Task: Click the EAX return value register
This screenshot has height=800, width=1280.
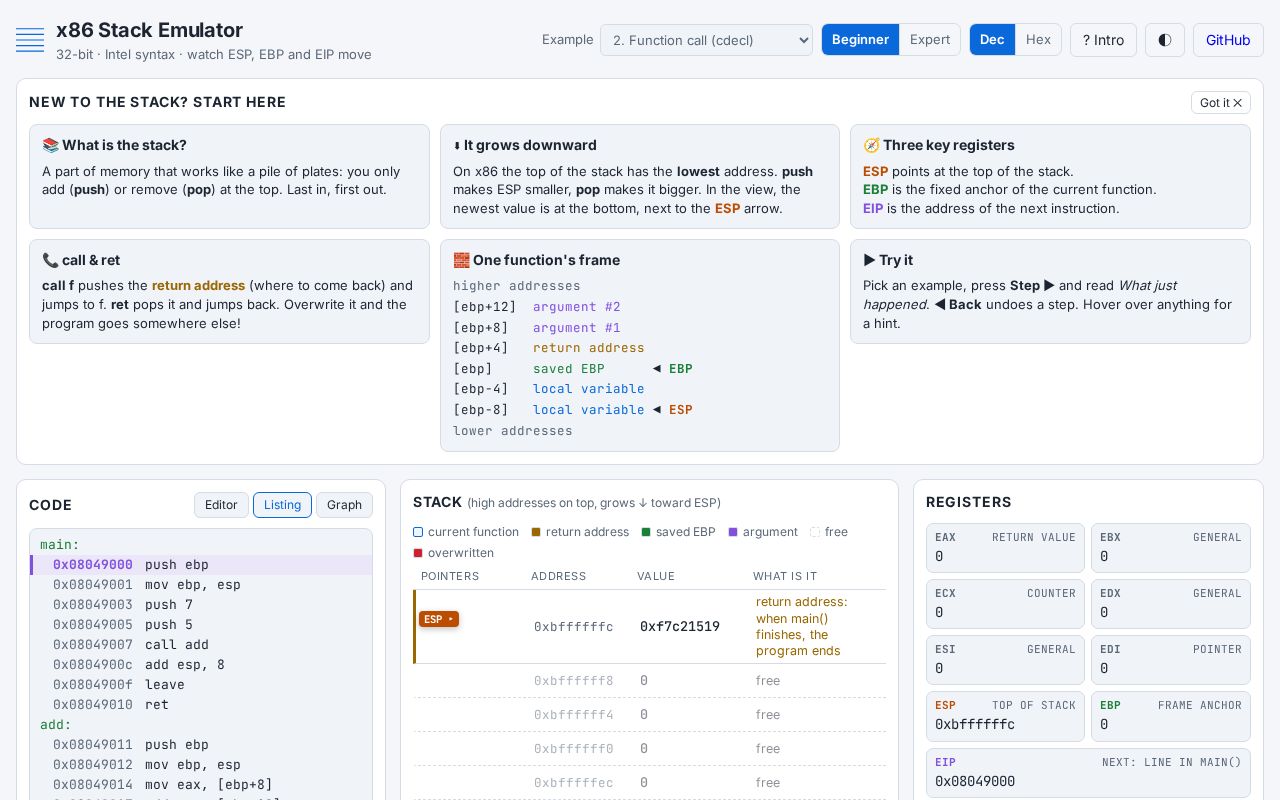Action: tap(1005, 547)
